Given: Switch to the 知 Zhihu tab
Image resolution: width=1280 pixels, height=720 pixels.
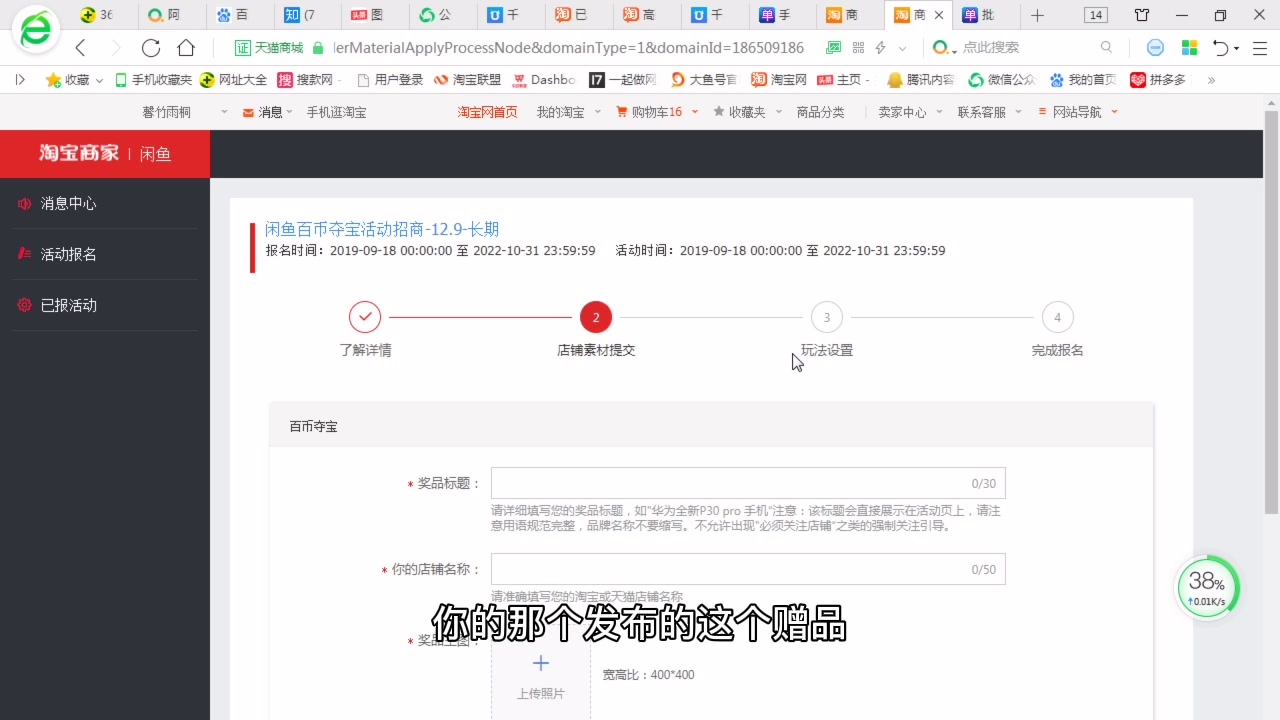Looking at the screenshot, I should pos(306,15).
